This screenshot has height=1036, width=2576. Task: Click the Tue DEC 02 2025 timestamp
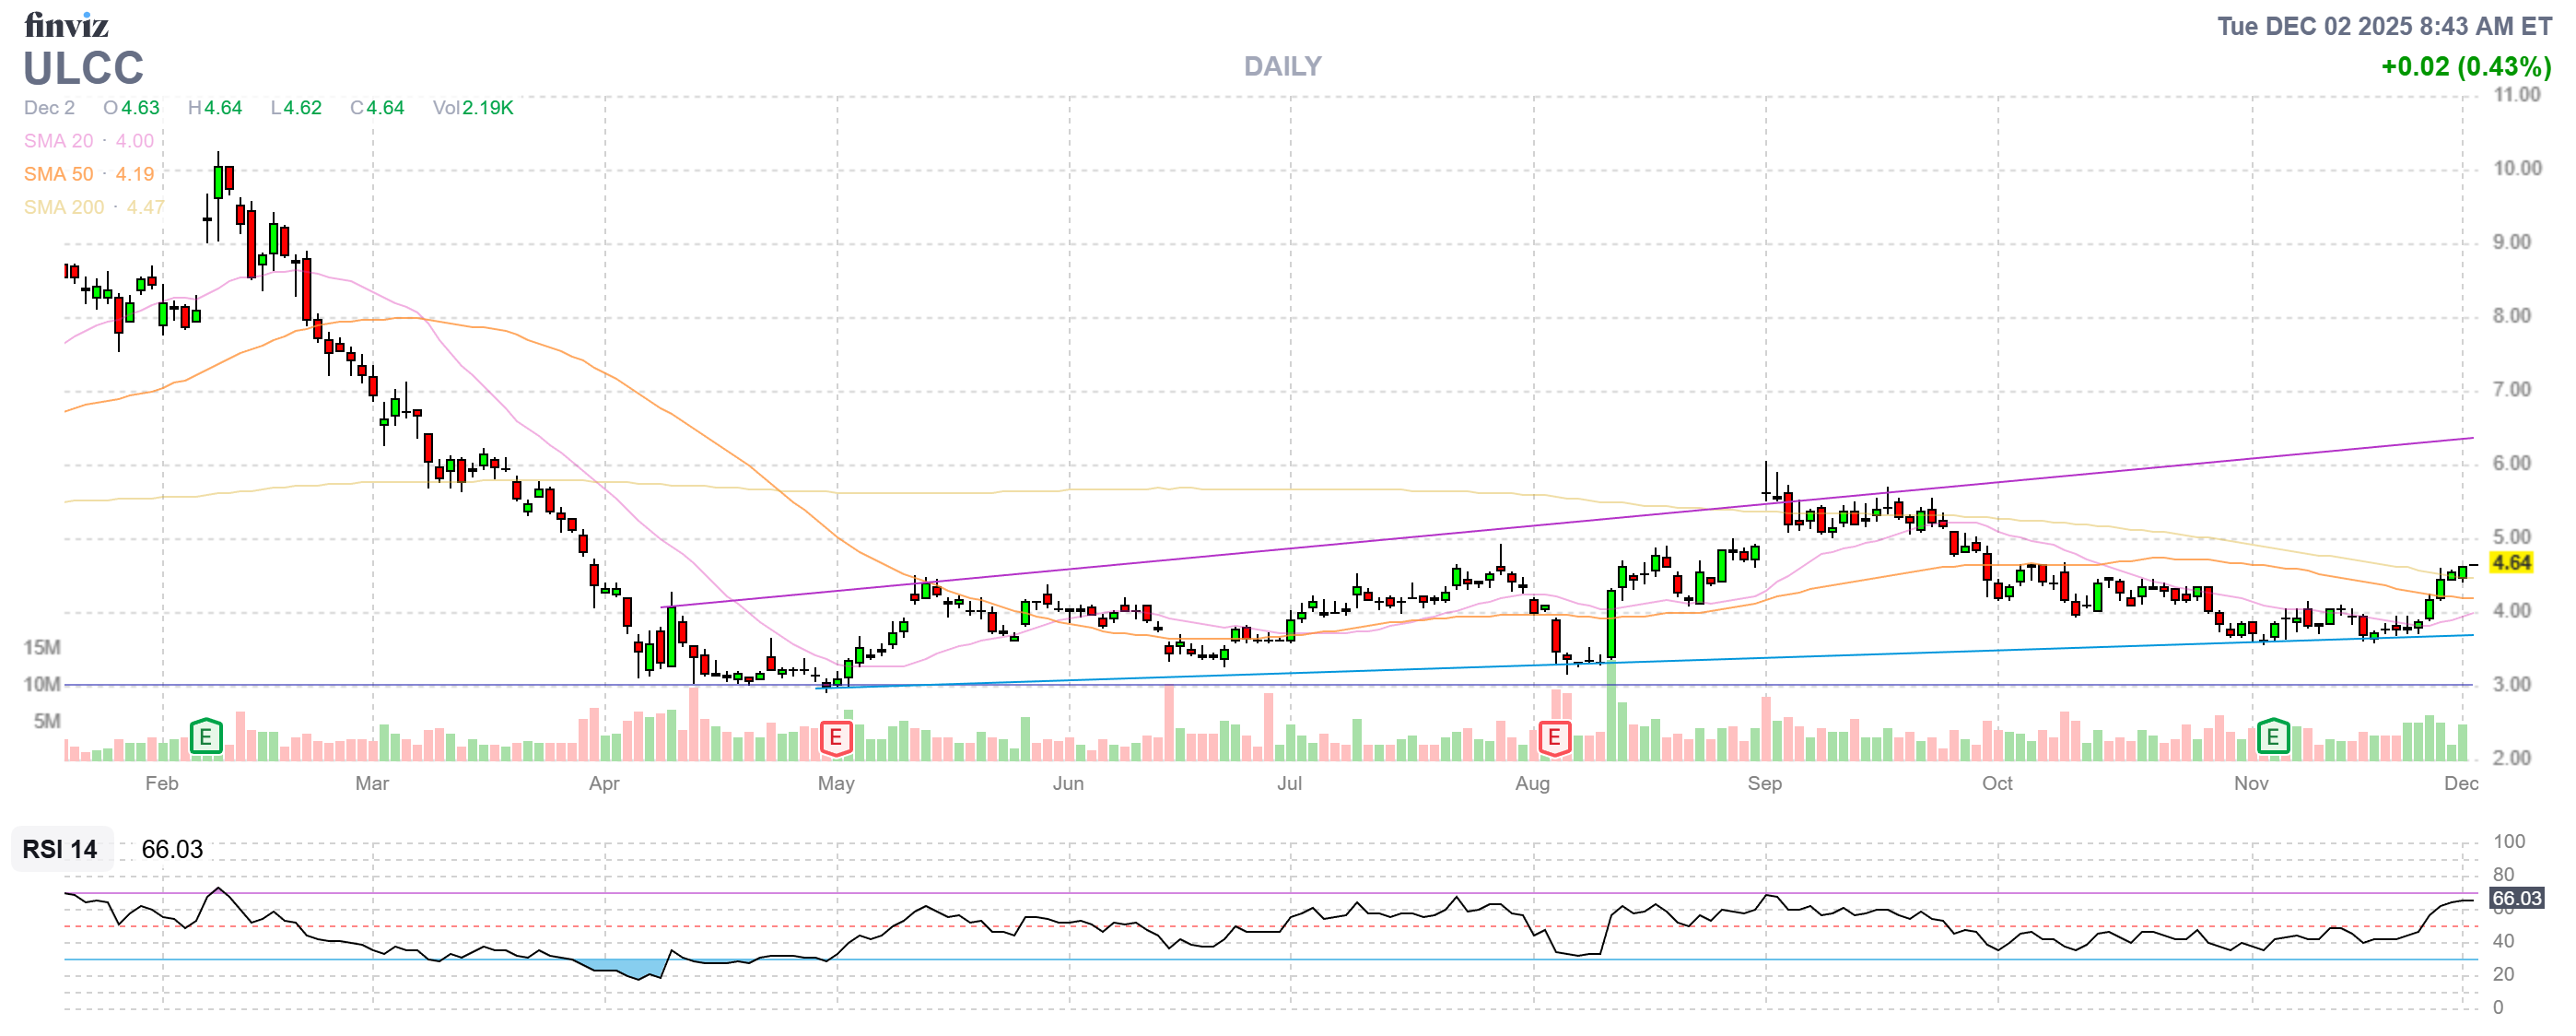(2384, 26)
